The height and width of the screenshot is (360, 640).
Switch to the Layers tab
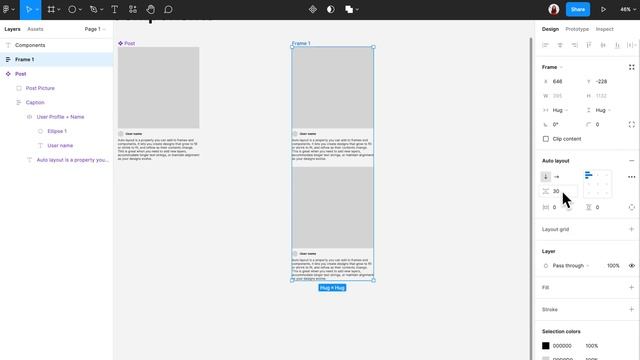(12, 29)
